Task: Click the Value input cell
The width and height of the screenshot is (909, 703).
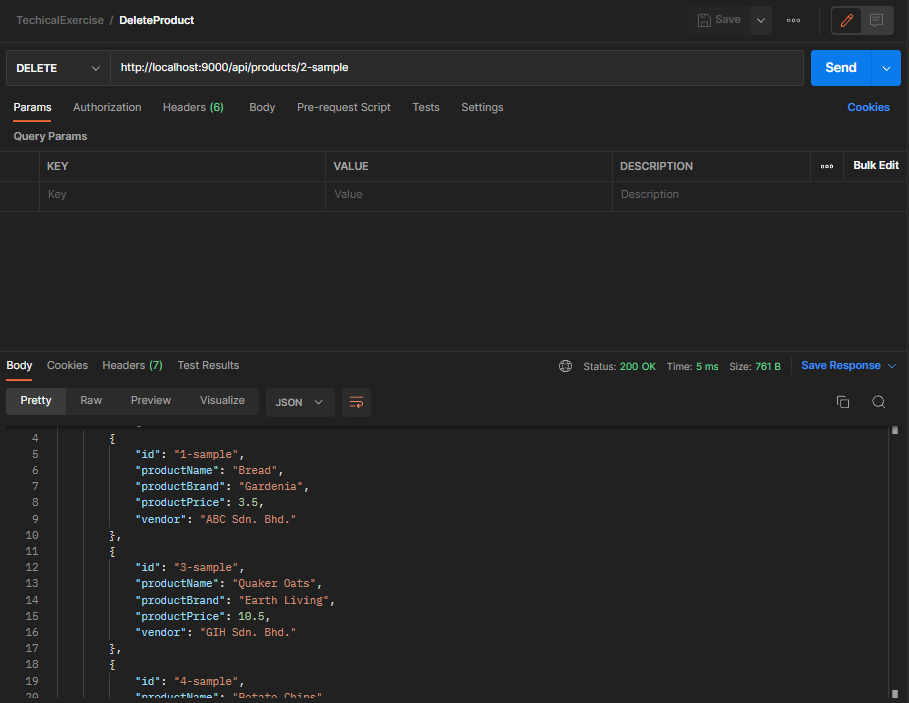Action: 468,195
